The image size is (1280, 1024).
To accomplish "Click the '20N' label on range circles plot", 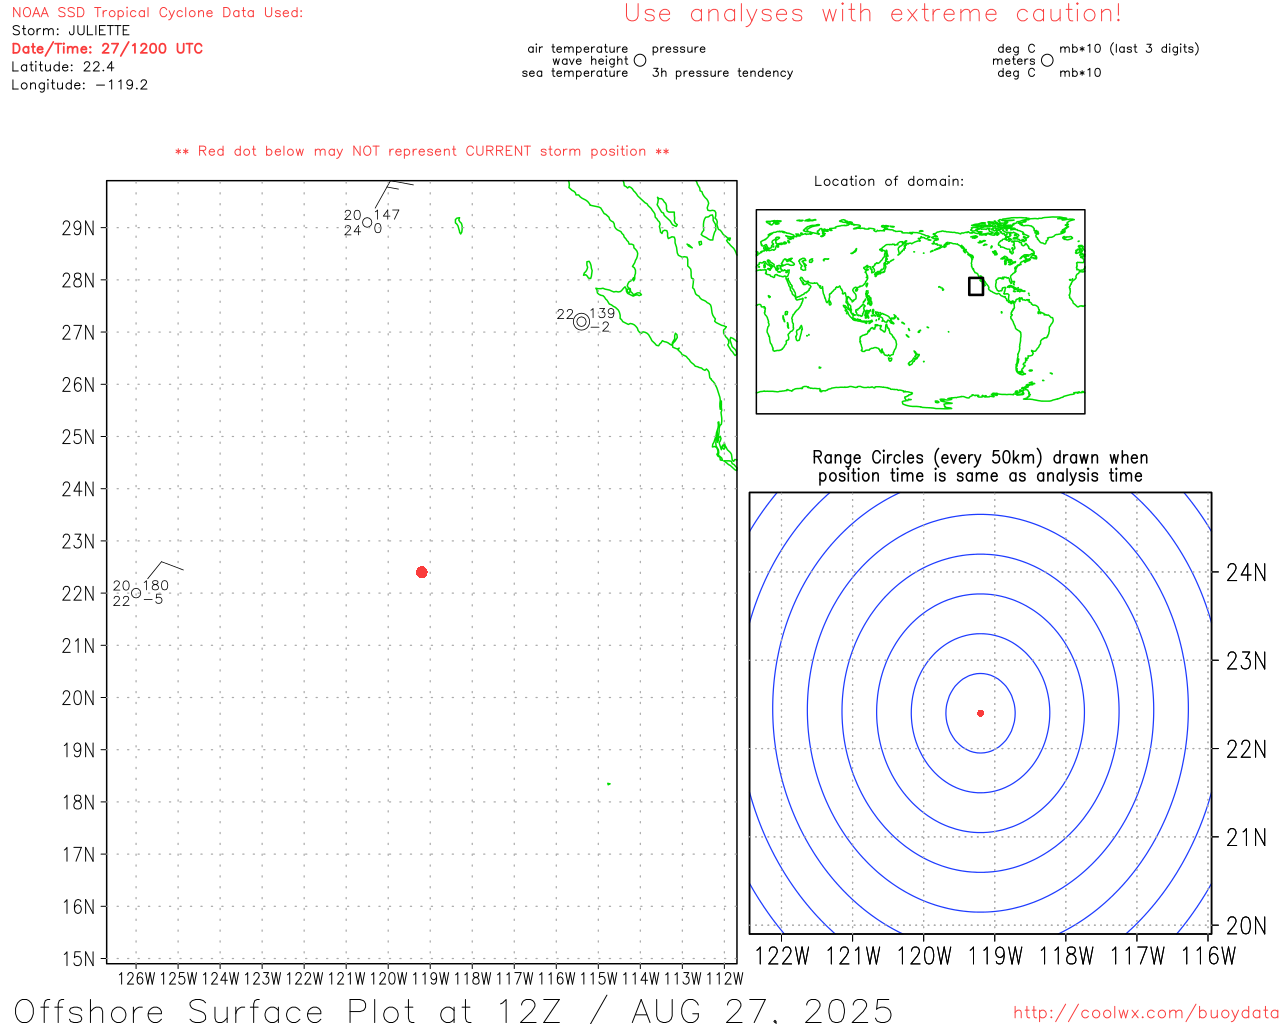I will [x=1246, y=926].
